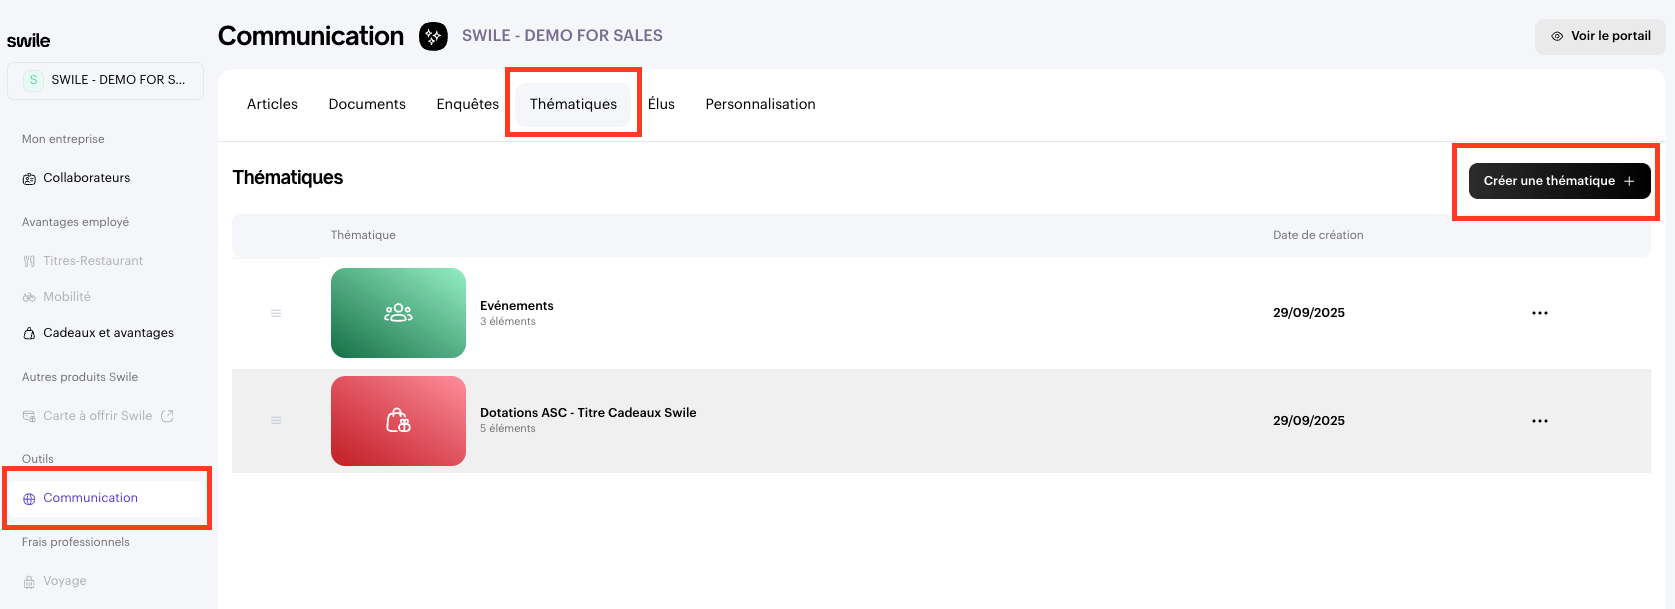Go to the Élus tab
Image resolution: width=1675 pixels, height=609 pixels.
coord(661,104)
